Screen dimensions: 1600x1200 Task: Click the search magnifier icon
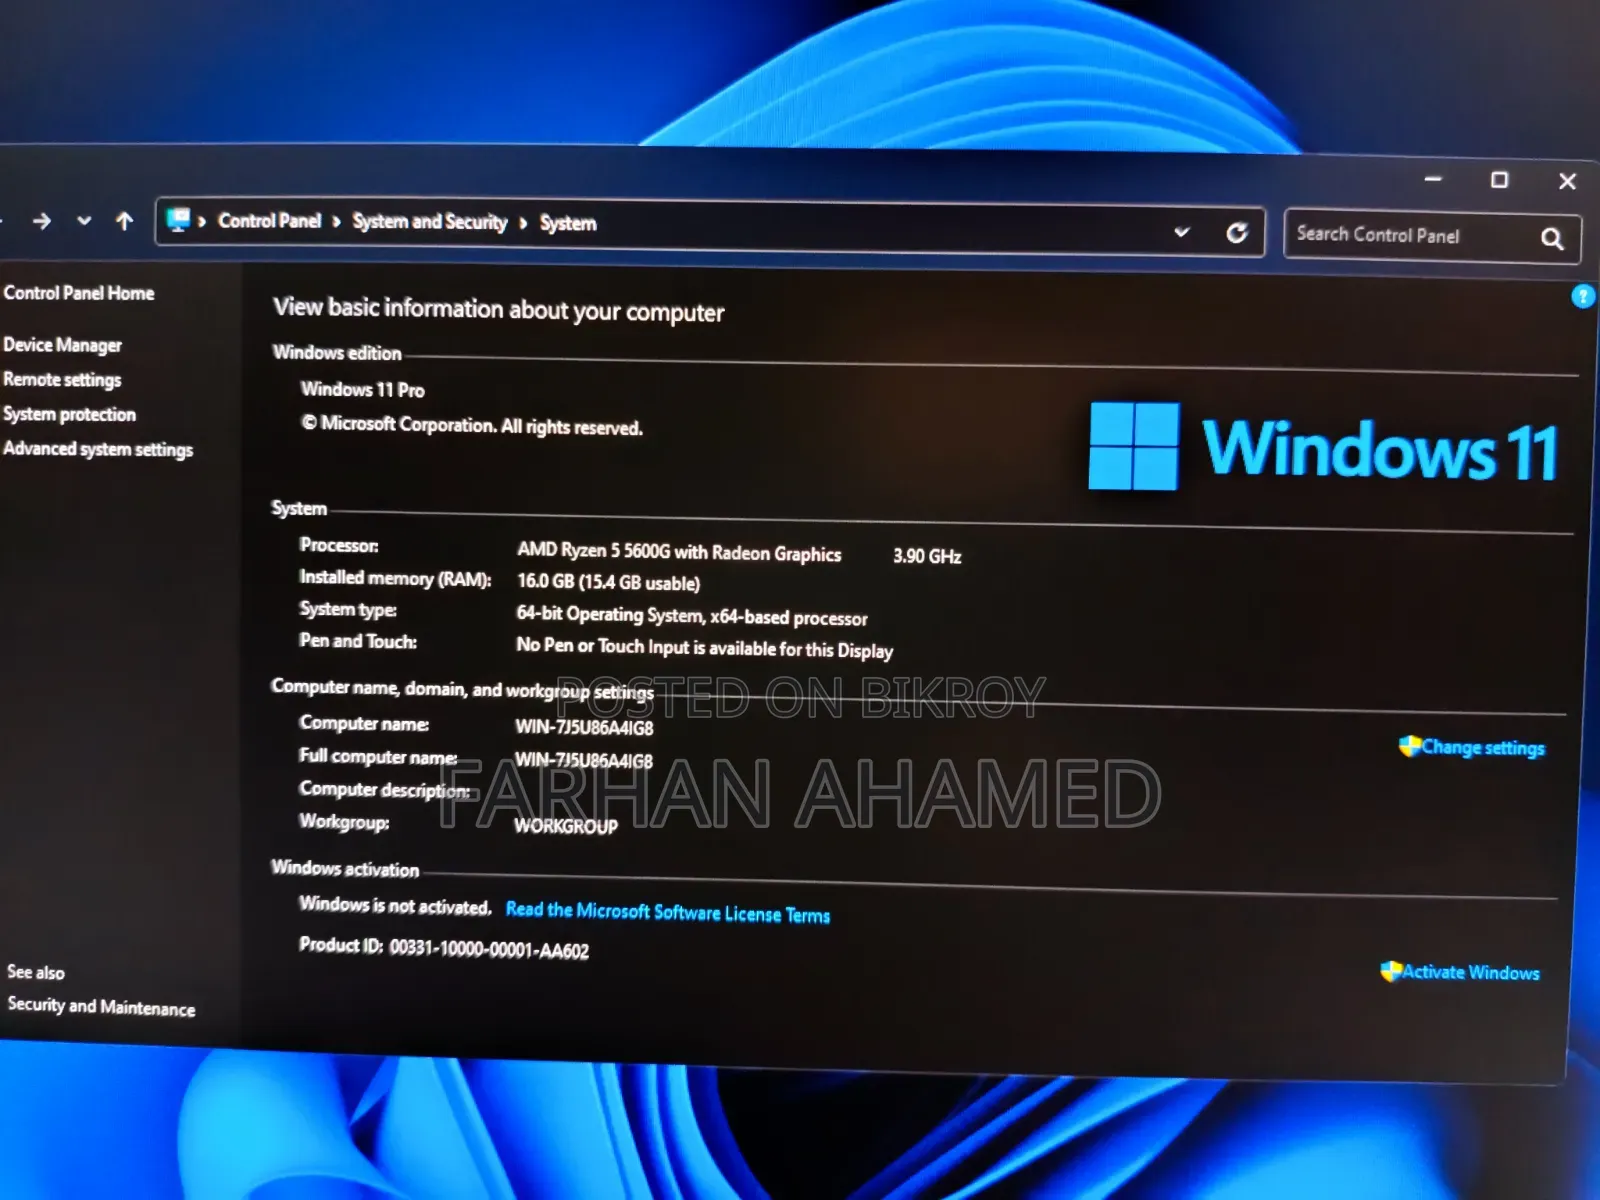(x=1552, y=238)
